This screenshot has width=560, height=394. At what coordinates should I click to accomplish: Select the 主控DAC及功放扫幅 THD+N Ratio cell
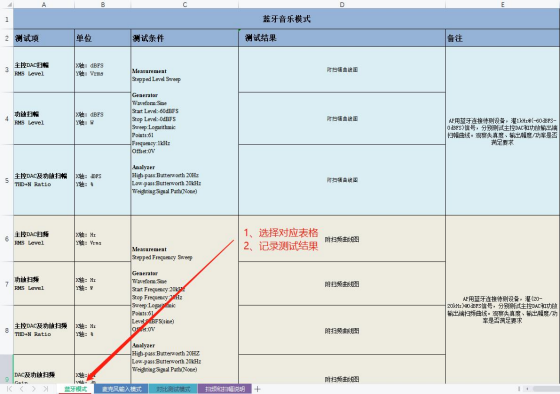44,180
